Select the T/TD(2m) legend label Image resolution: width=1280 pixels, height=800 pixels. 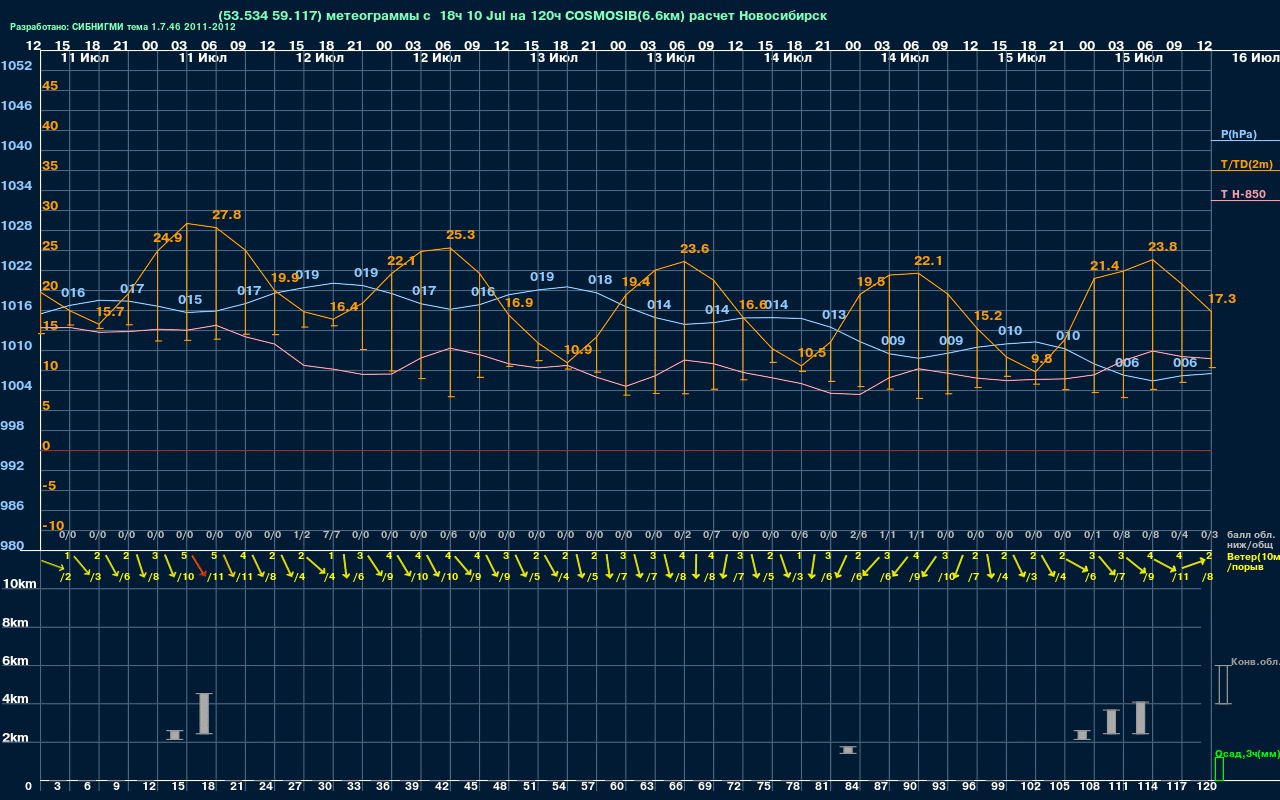(1246, 164)
